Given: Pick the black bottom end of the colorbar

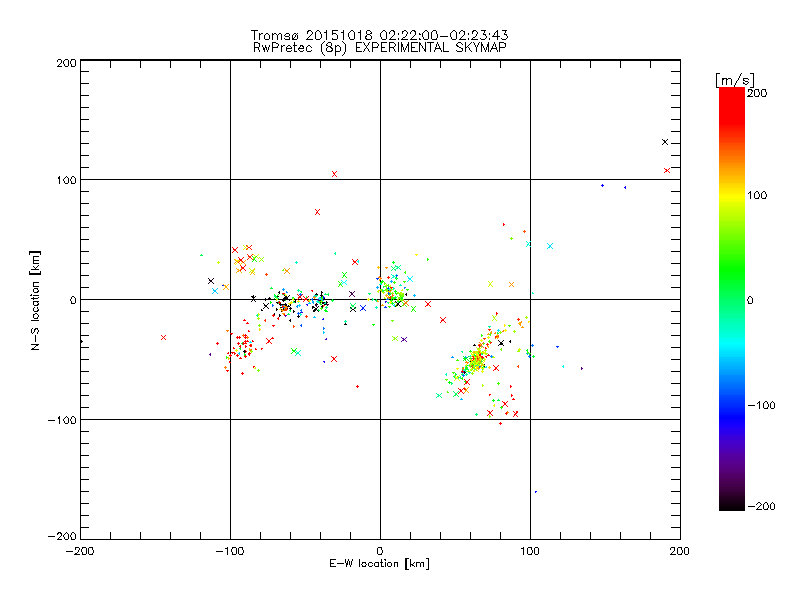Looking at the screenshot, I should pos(732,503).
